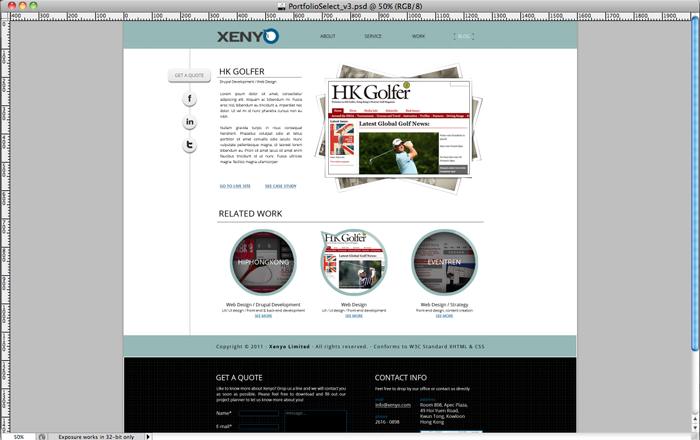Click the round icon beside the zoom field
The height and width of the screenshot is (440, 700).
click(42, 437)
